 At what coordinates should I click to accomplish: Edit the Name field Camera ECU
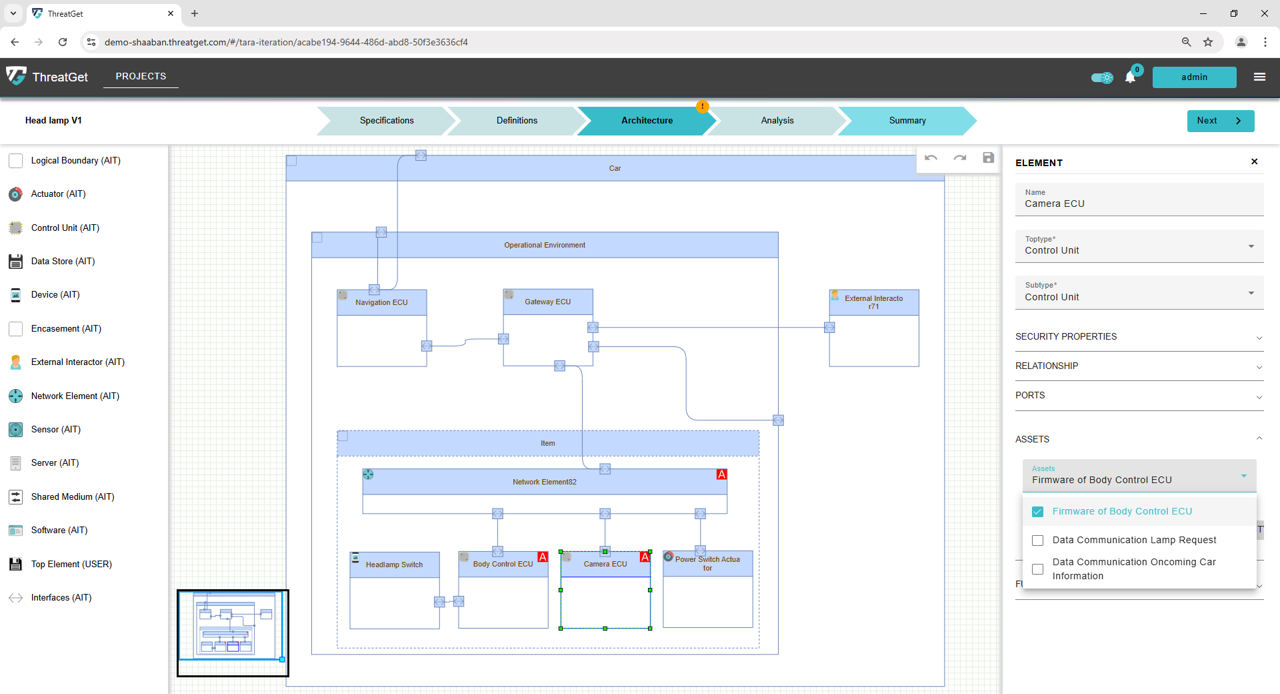pyautogui.click(x=1138, y=204)
